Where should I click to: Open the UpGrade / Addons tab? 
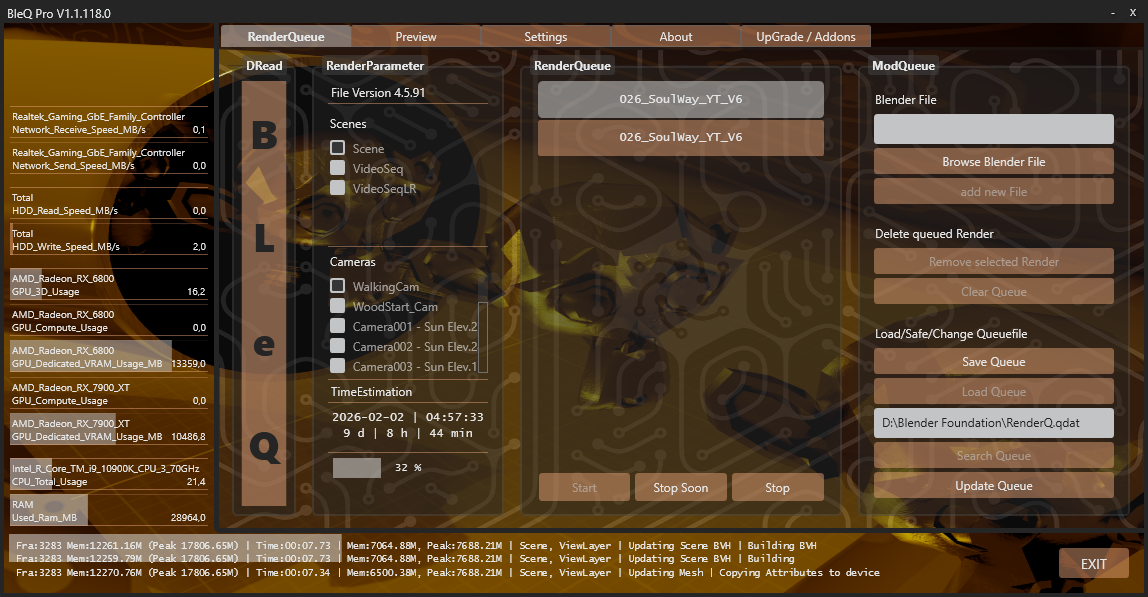[805, 37]
